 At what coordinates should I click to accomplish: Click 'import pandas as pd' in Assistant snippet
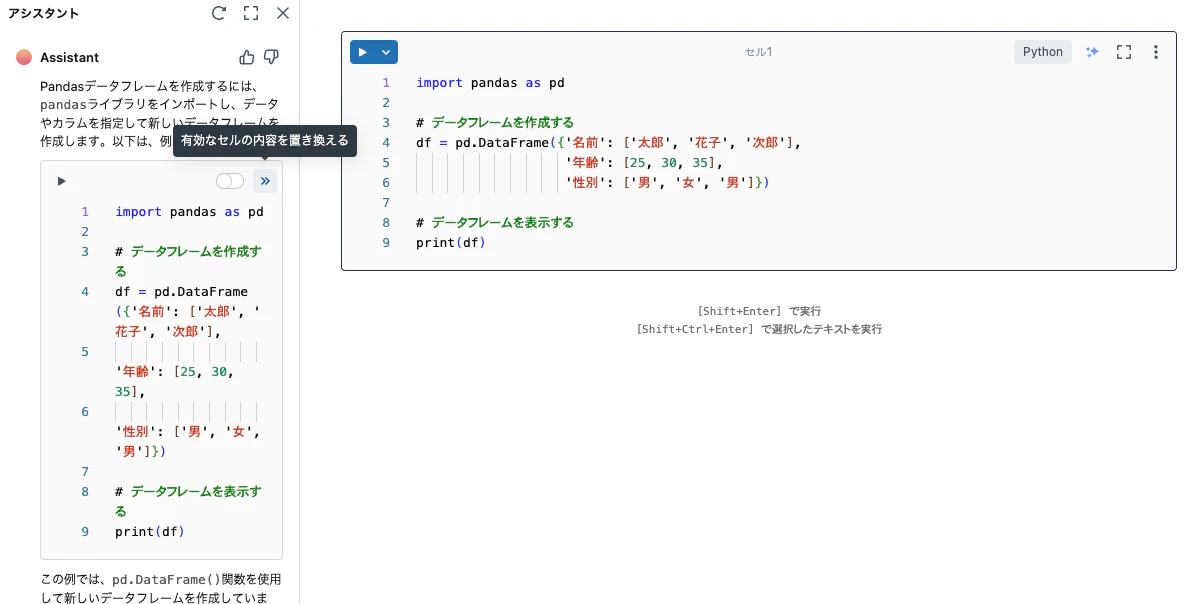pyautogui.click(x=190, y=212)
